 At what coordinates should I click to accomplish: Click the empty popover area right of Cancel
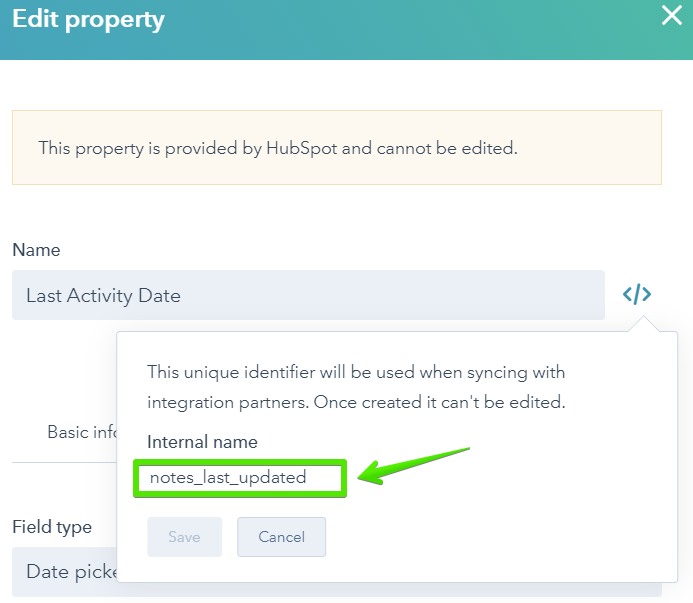tap(499, 537)
